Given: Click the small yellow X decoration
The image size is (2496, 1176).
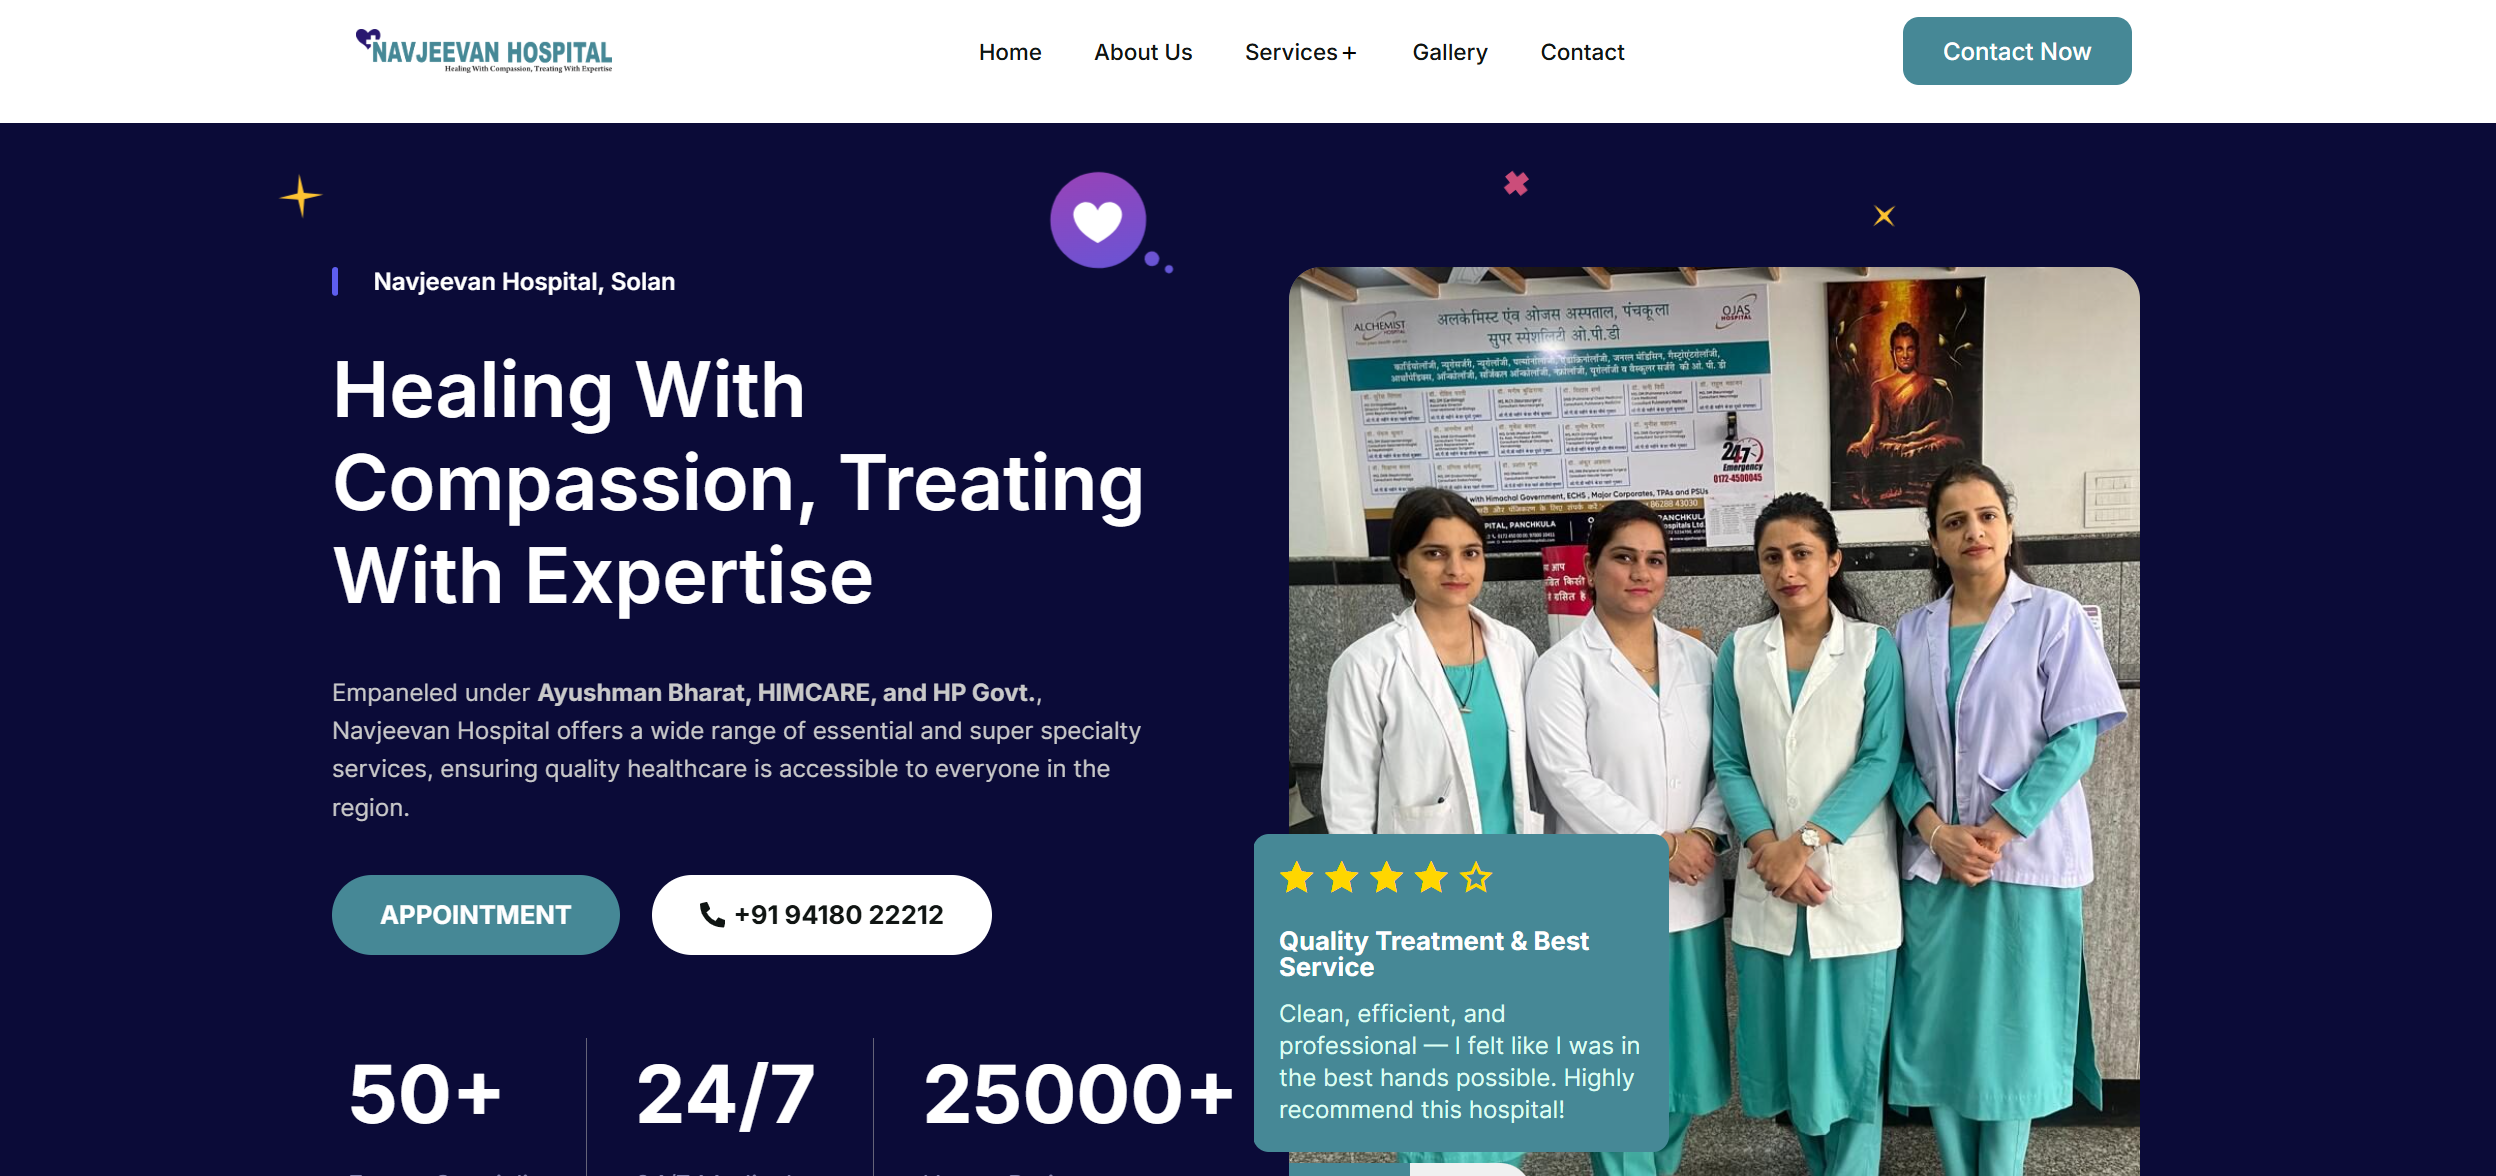Looking at the screenshot, I should click(1884, 216).
